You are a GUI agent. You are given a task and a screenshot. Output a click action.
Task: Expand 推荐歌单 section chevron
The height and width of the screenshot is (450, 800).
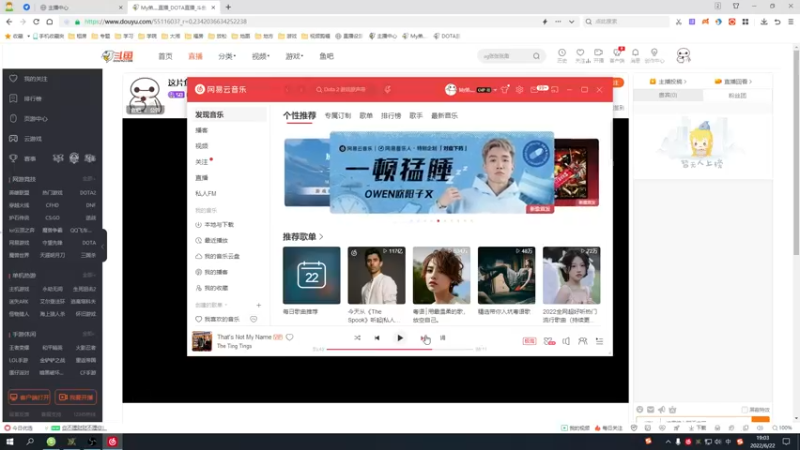point(321,237)
